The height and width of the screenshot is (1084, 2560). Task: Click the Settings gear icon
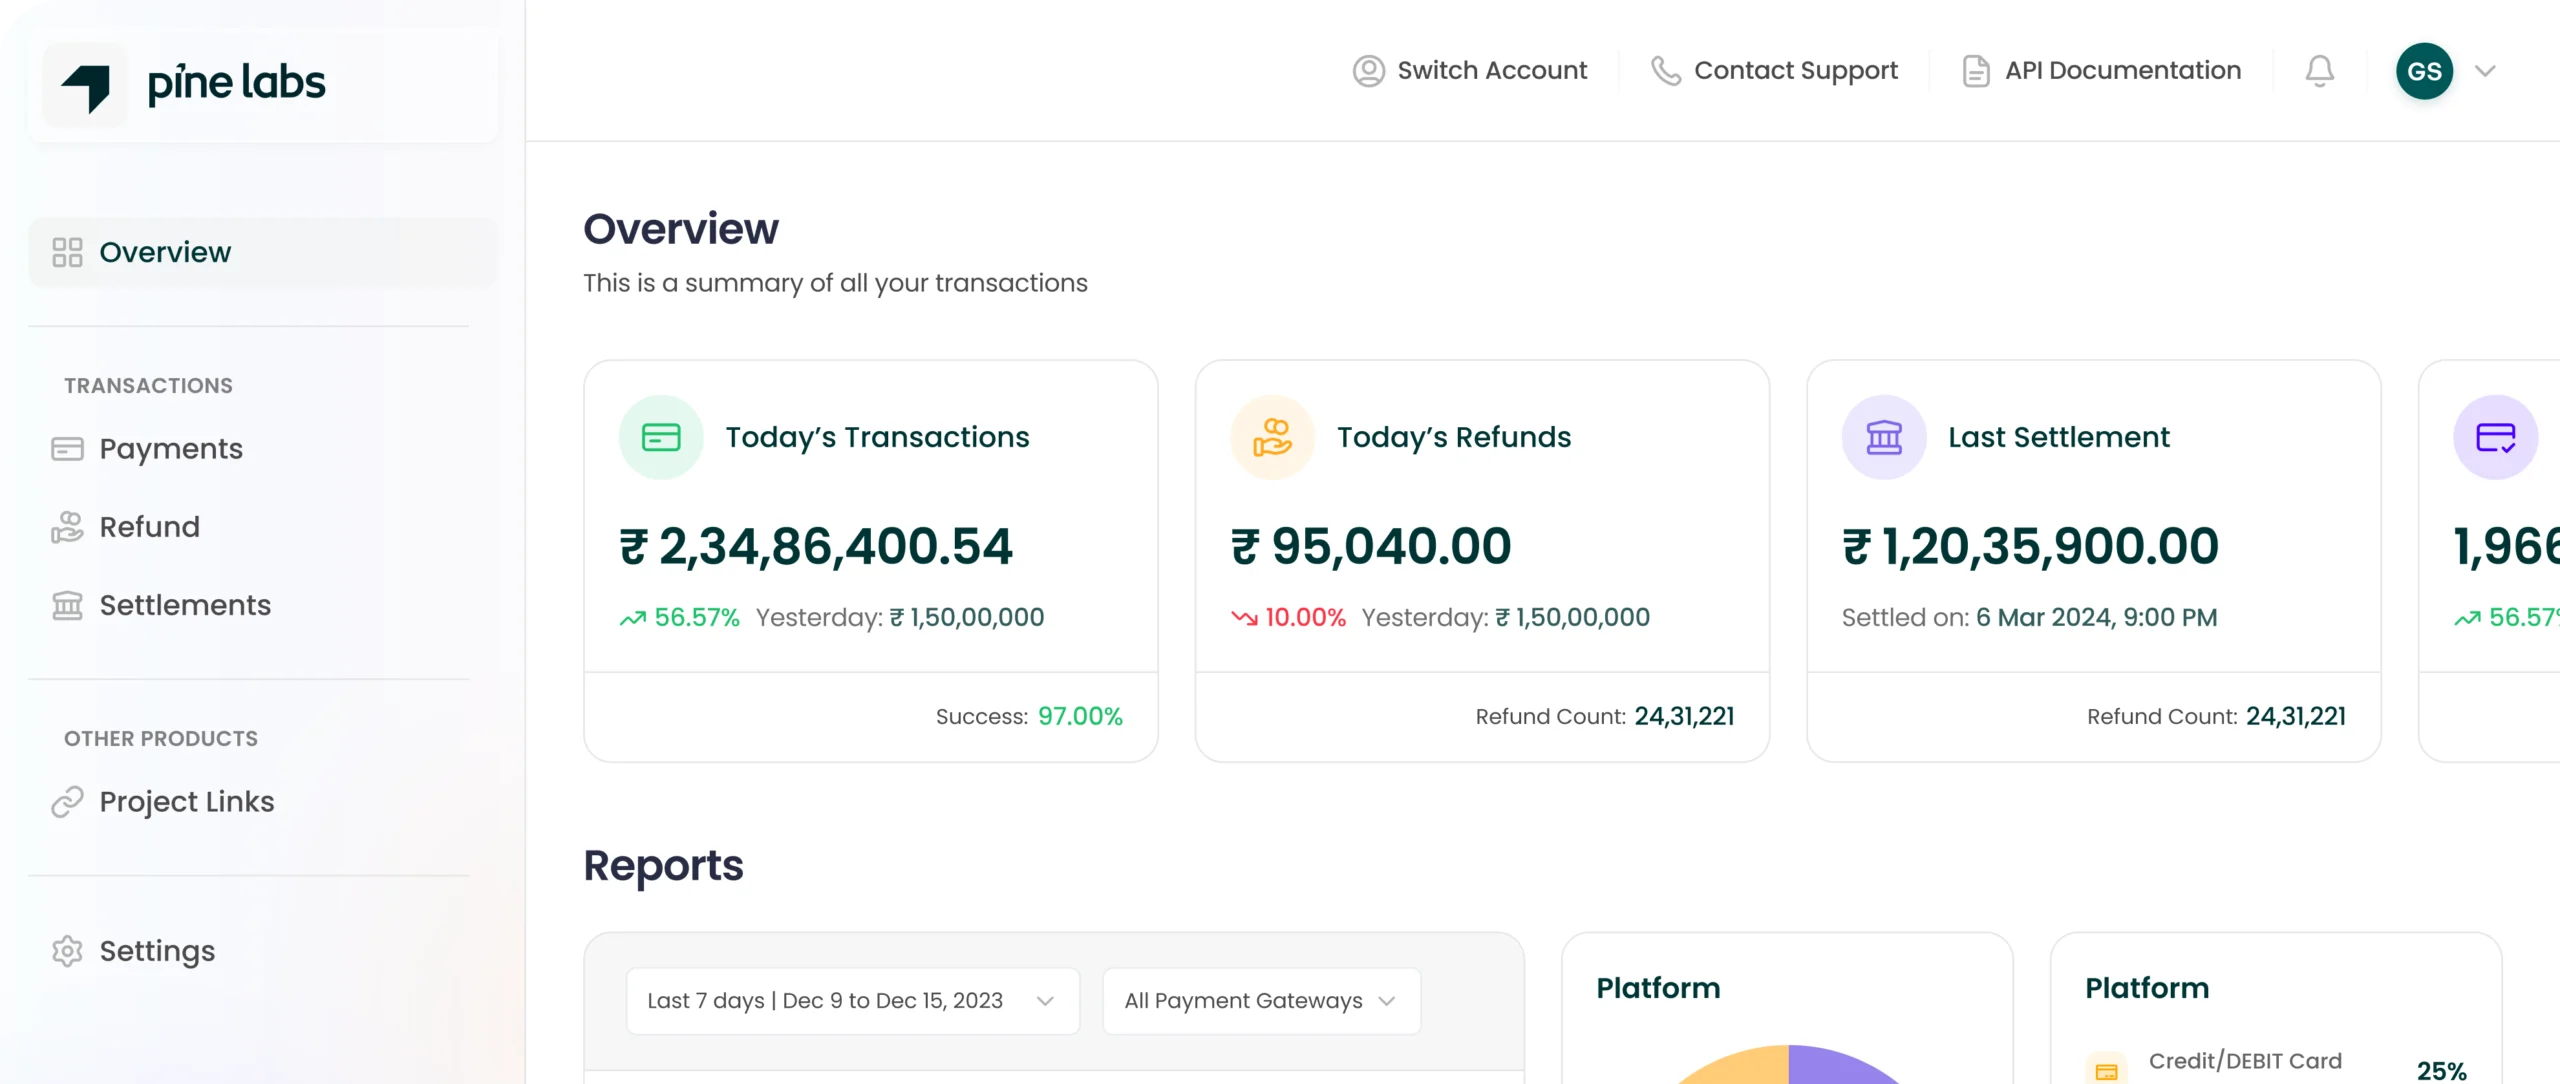67,951
